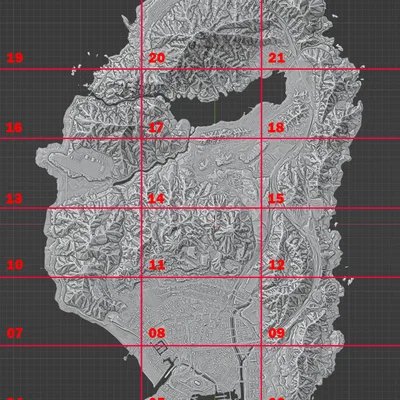The image size is (400, 400).
Task: Click the red grid label 21
Action: point(277,58)
